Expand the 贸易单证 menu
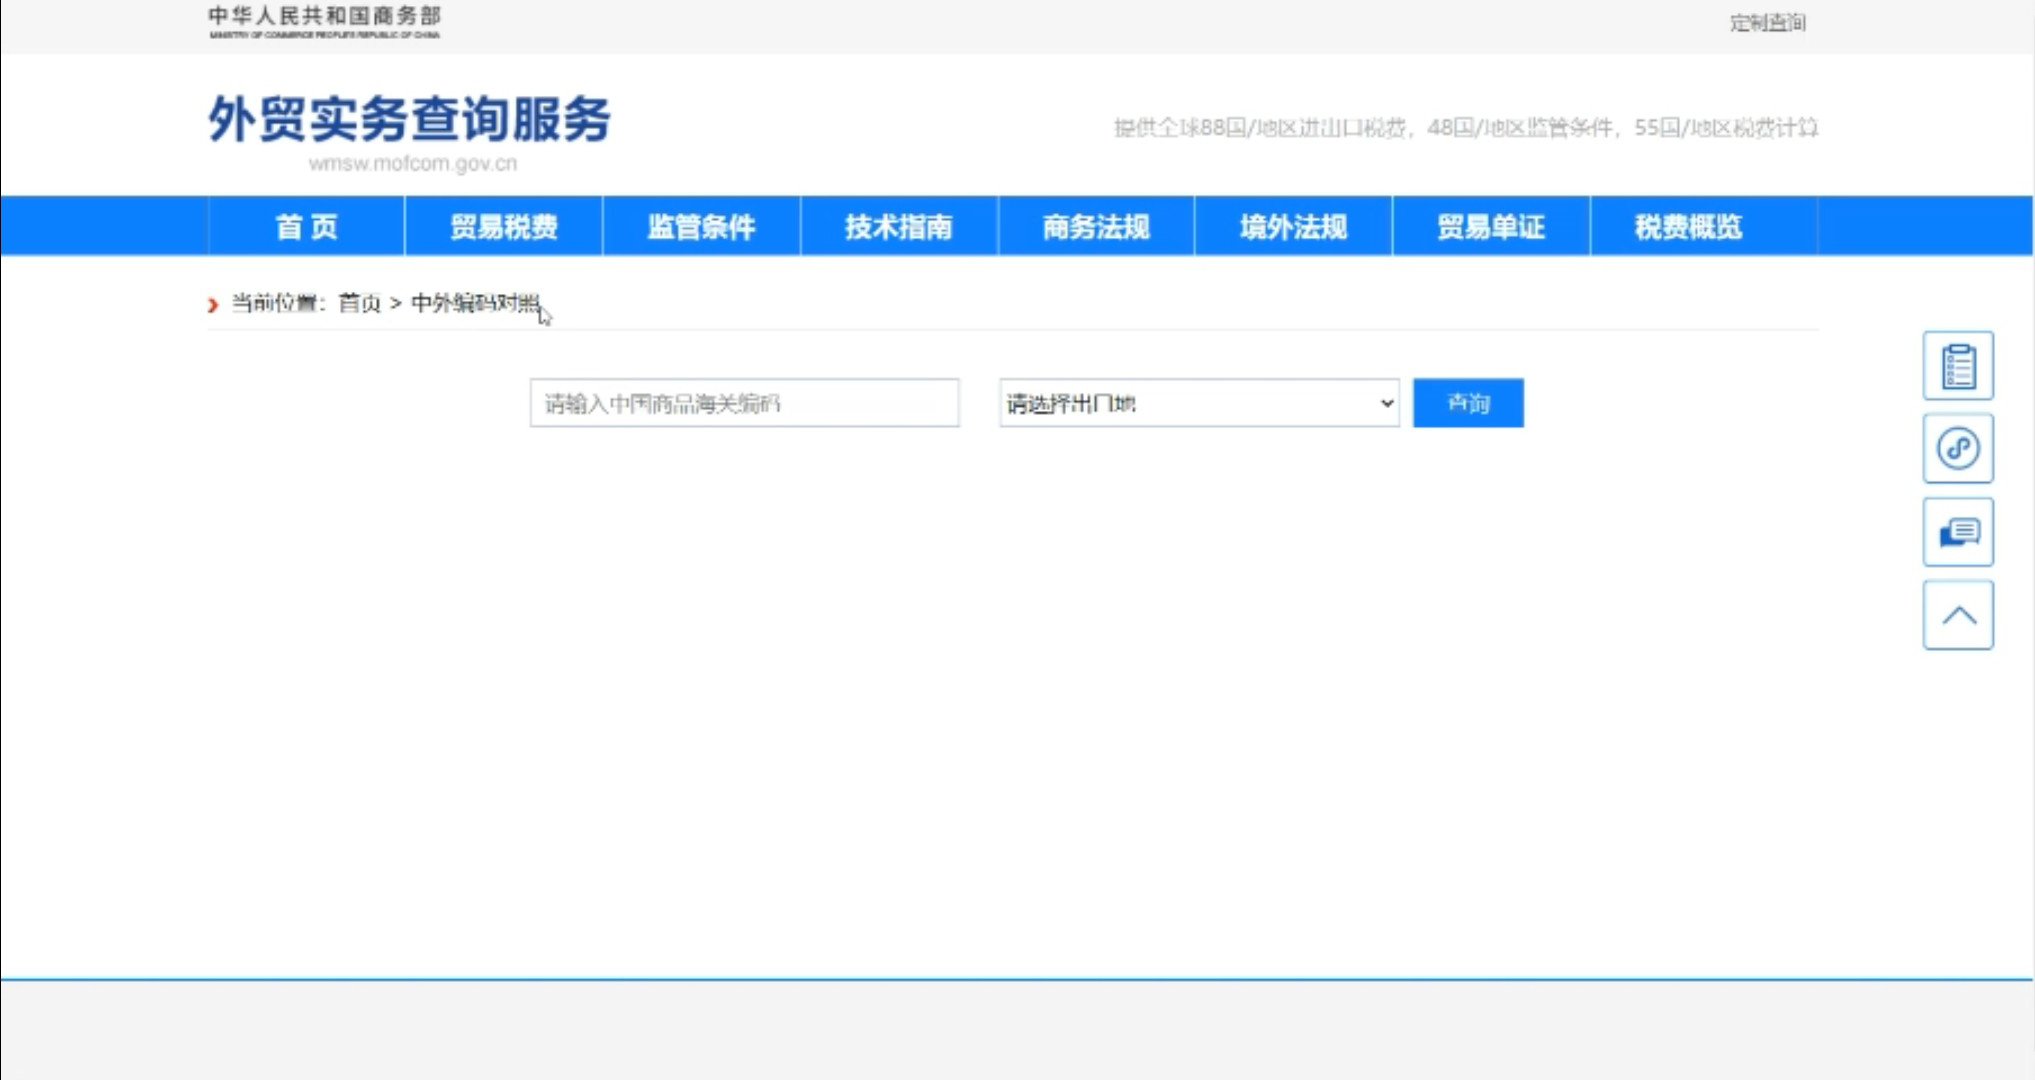Screen dimensions: 2035x1080 click(x=1491, y=227)
